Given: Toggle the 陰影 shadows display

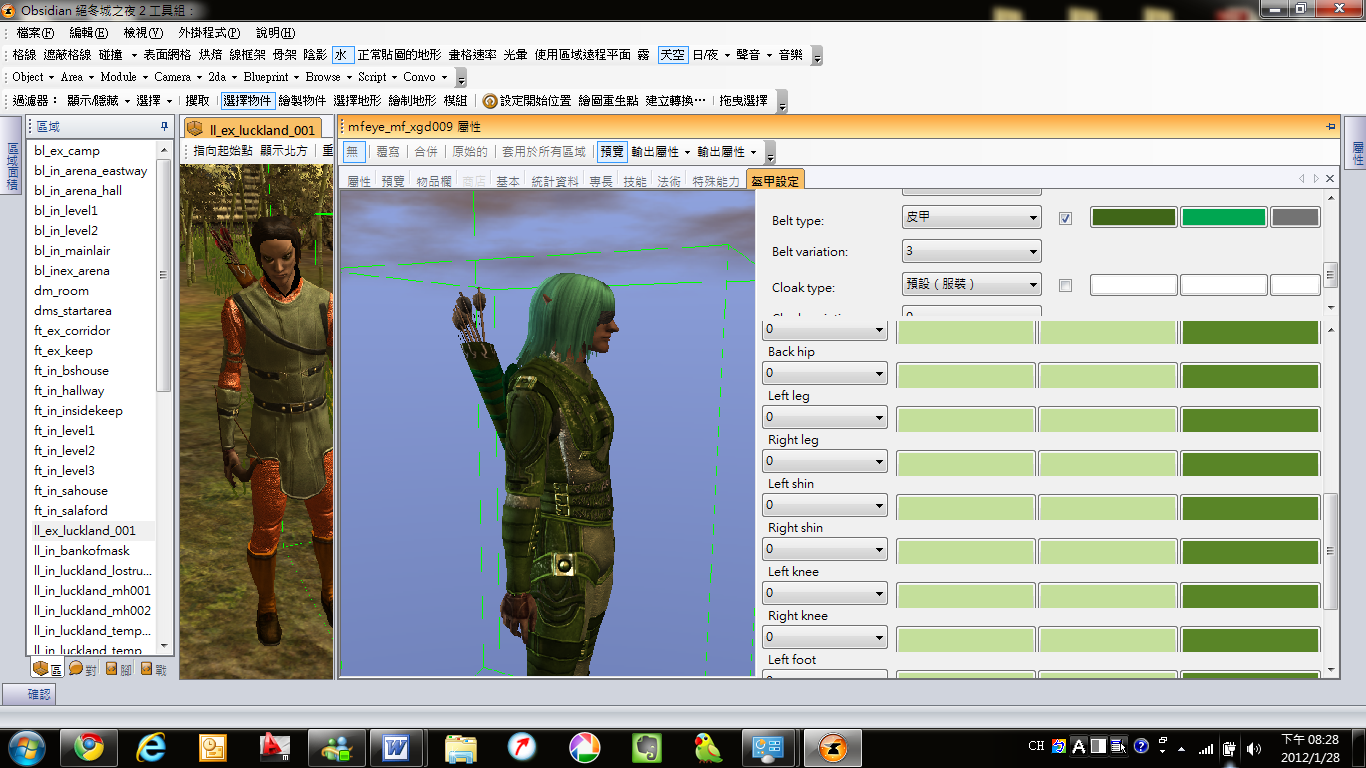Looking at the screenshot, I should tap(315, 55).
